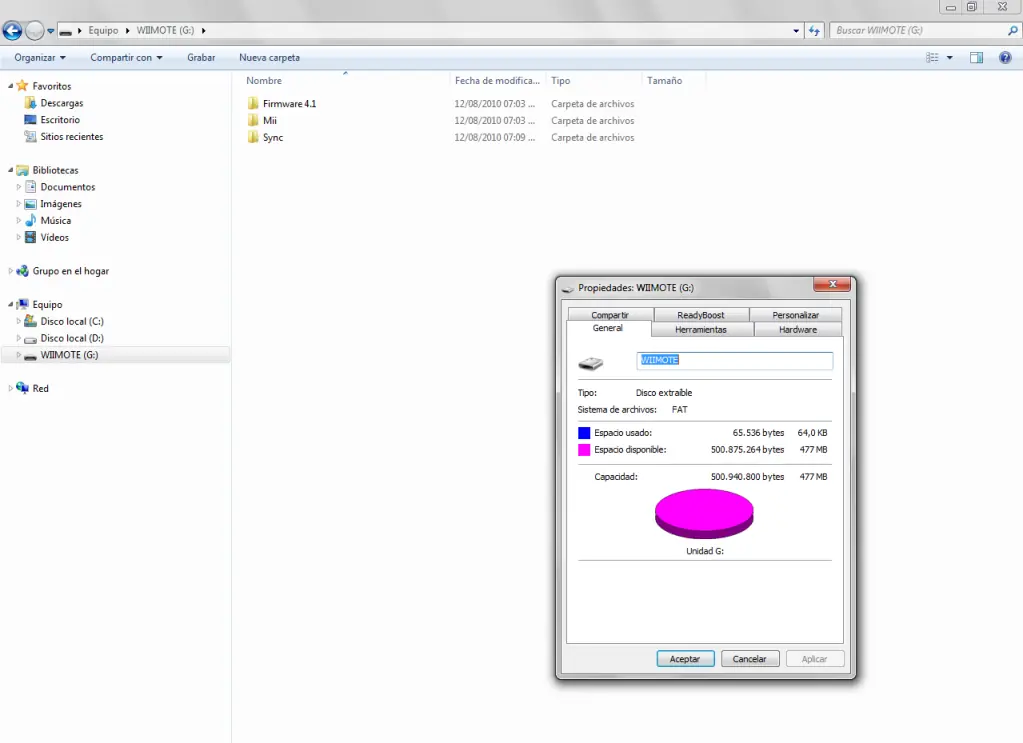Click the Sync folder icon

[x=253, y=137]
